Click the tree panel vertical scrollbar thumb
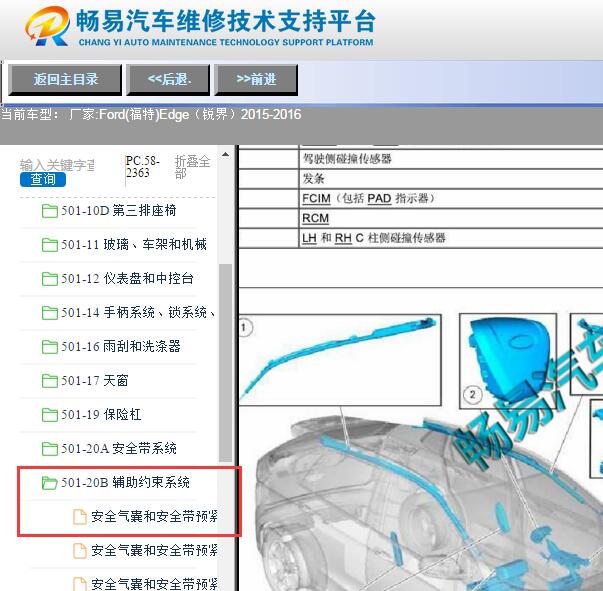The width and height of the screenshot is (603, 591). tap(225, 363)
